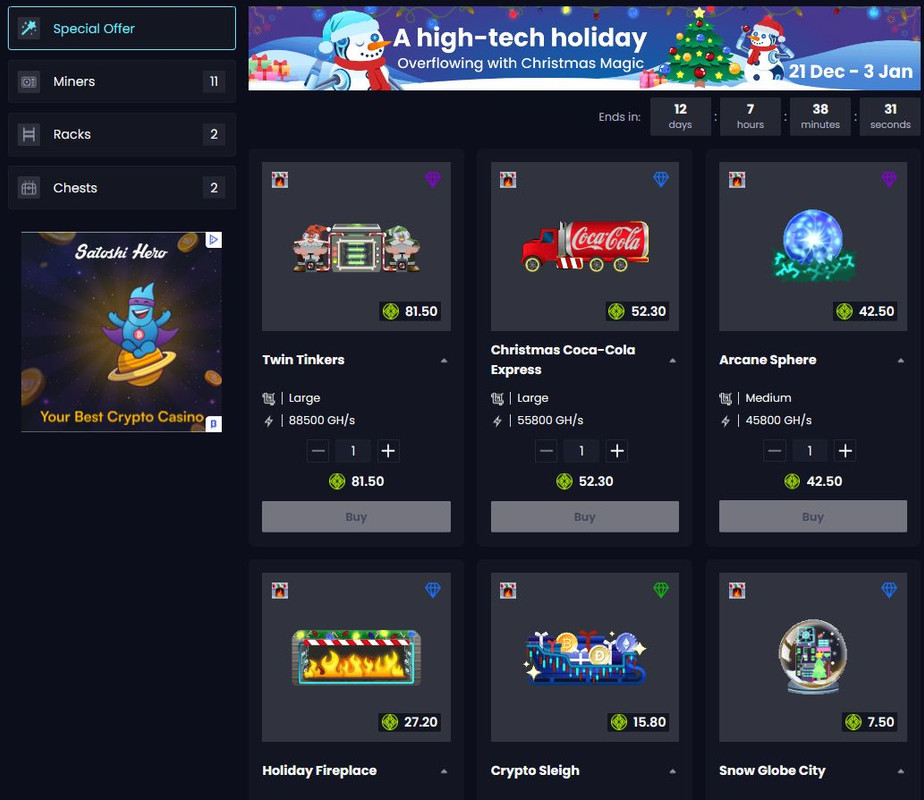The height and width of the screenshot is (800, 924).
Task: Decrease Arcane Sphere quantity with minus button
Action: [775, 451]
